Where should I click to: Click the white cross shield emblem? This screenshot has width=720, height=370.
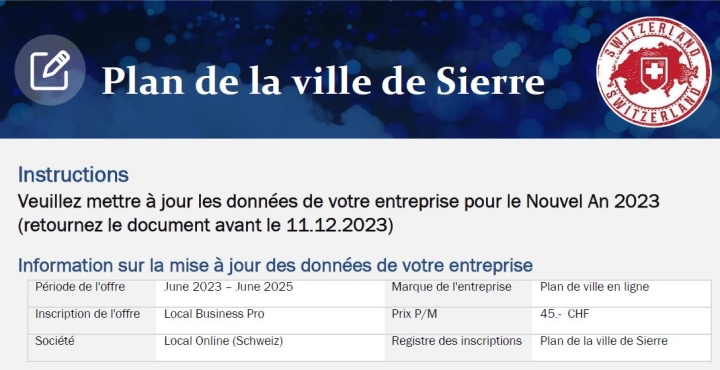654,71
